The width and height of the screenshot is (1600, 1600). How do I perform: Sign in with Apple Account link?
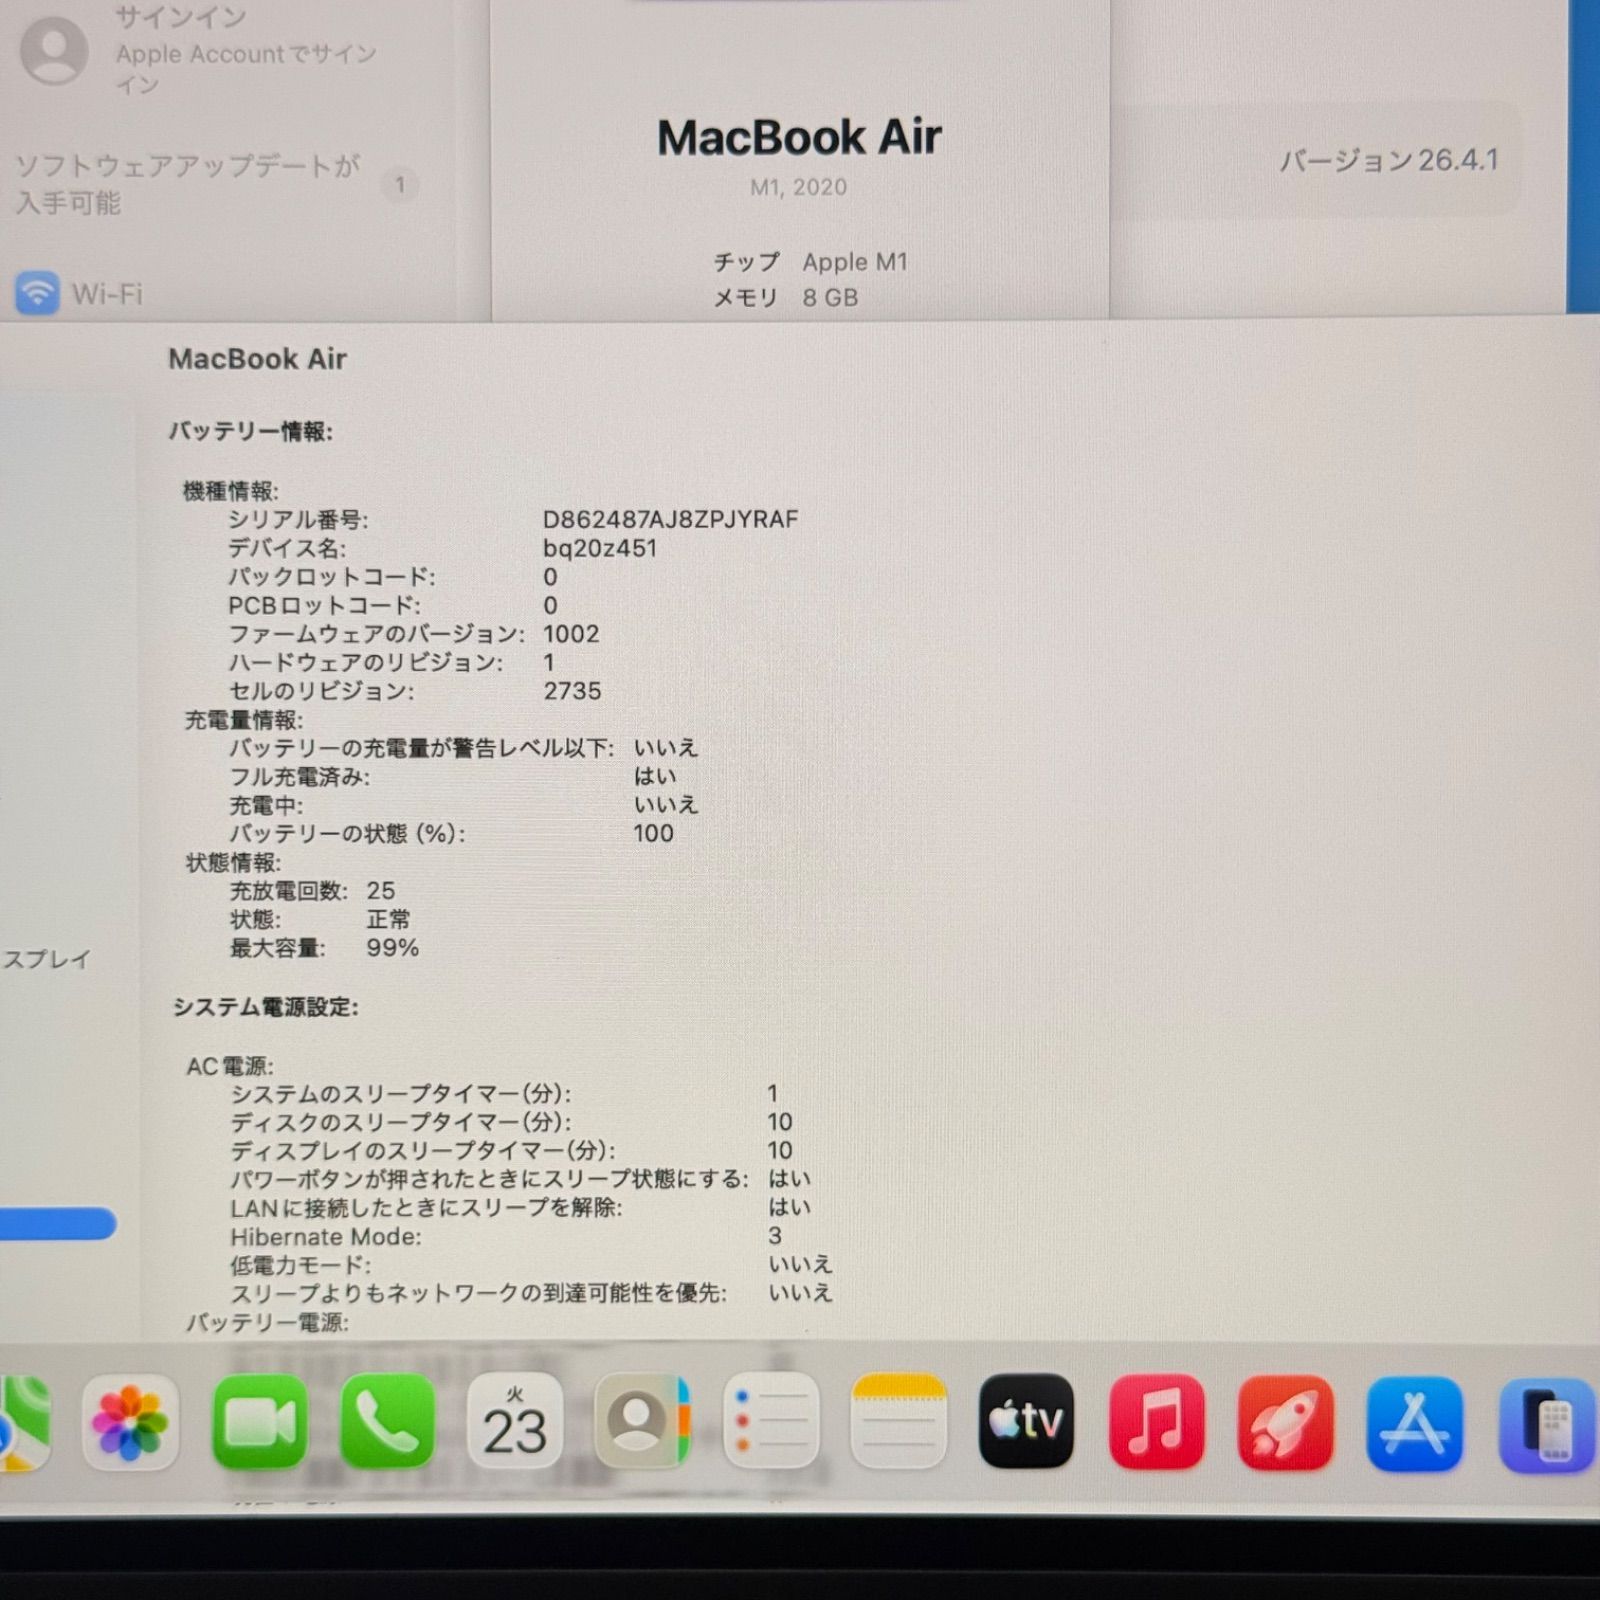tap(245, 69)
